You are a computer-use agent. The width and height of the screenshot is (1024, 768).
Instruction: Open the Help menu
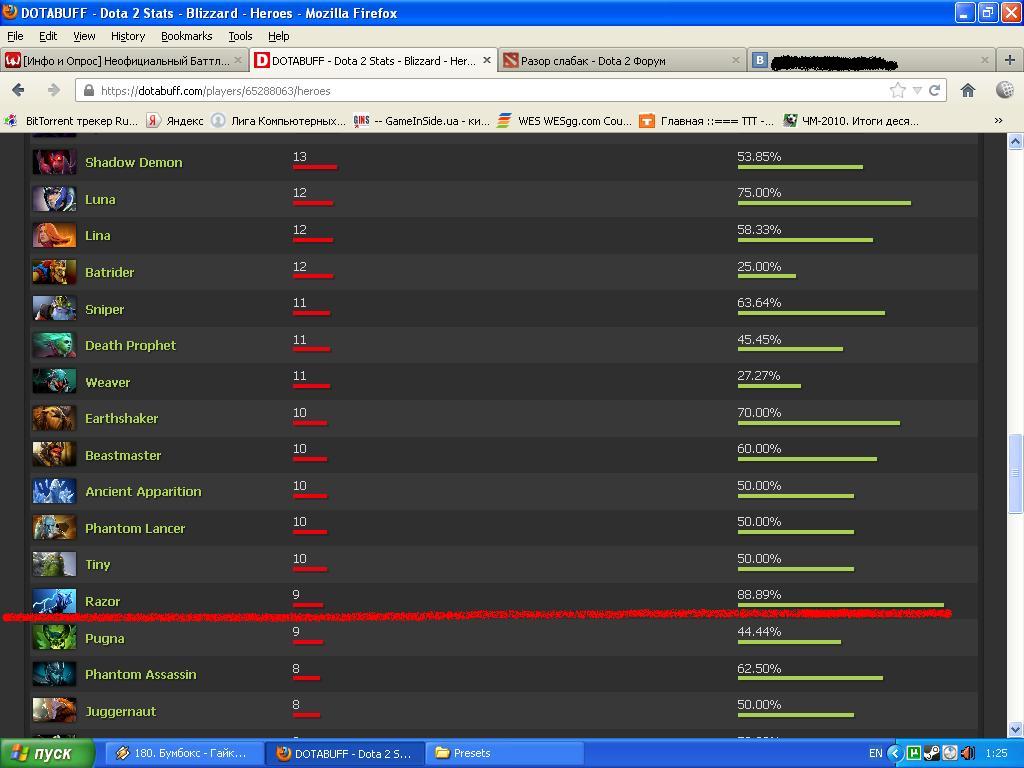[x=278, y=36]
